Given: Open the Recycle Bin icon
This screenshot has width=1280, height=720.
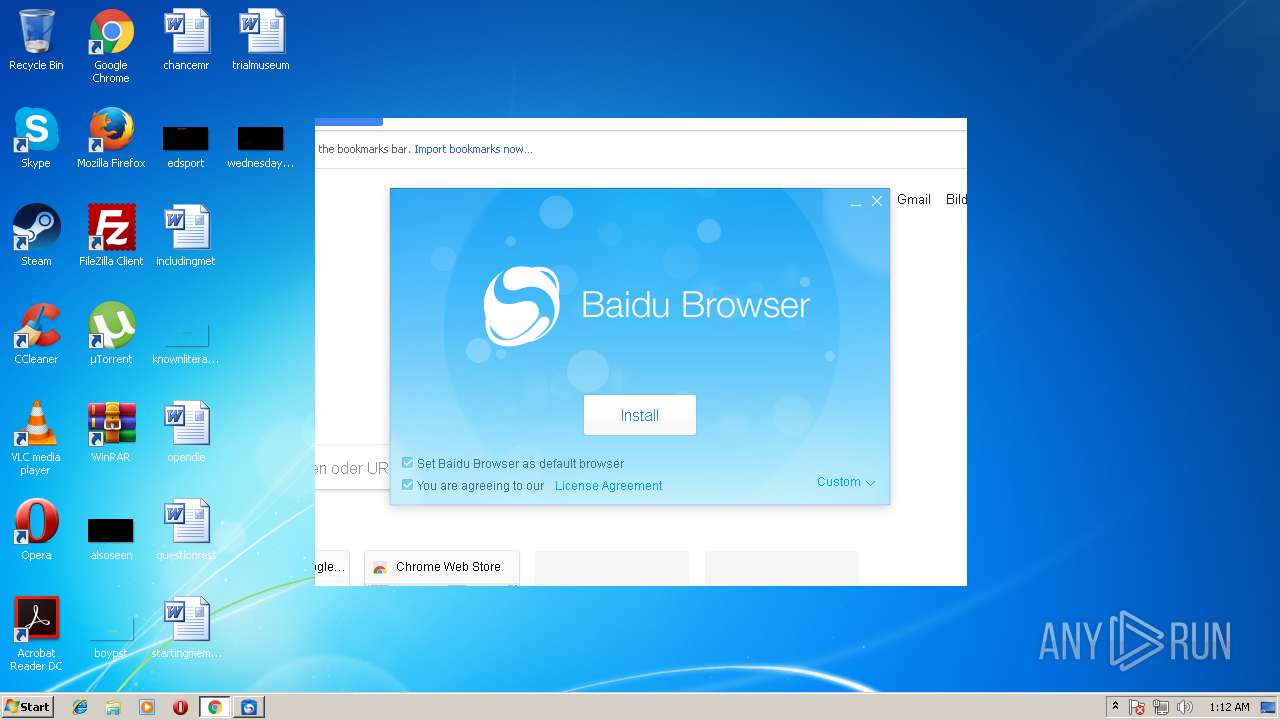Looking at the screenshot, I should point(36,41).
